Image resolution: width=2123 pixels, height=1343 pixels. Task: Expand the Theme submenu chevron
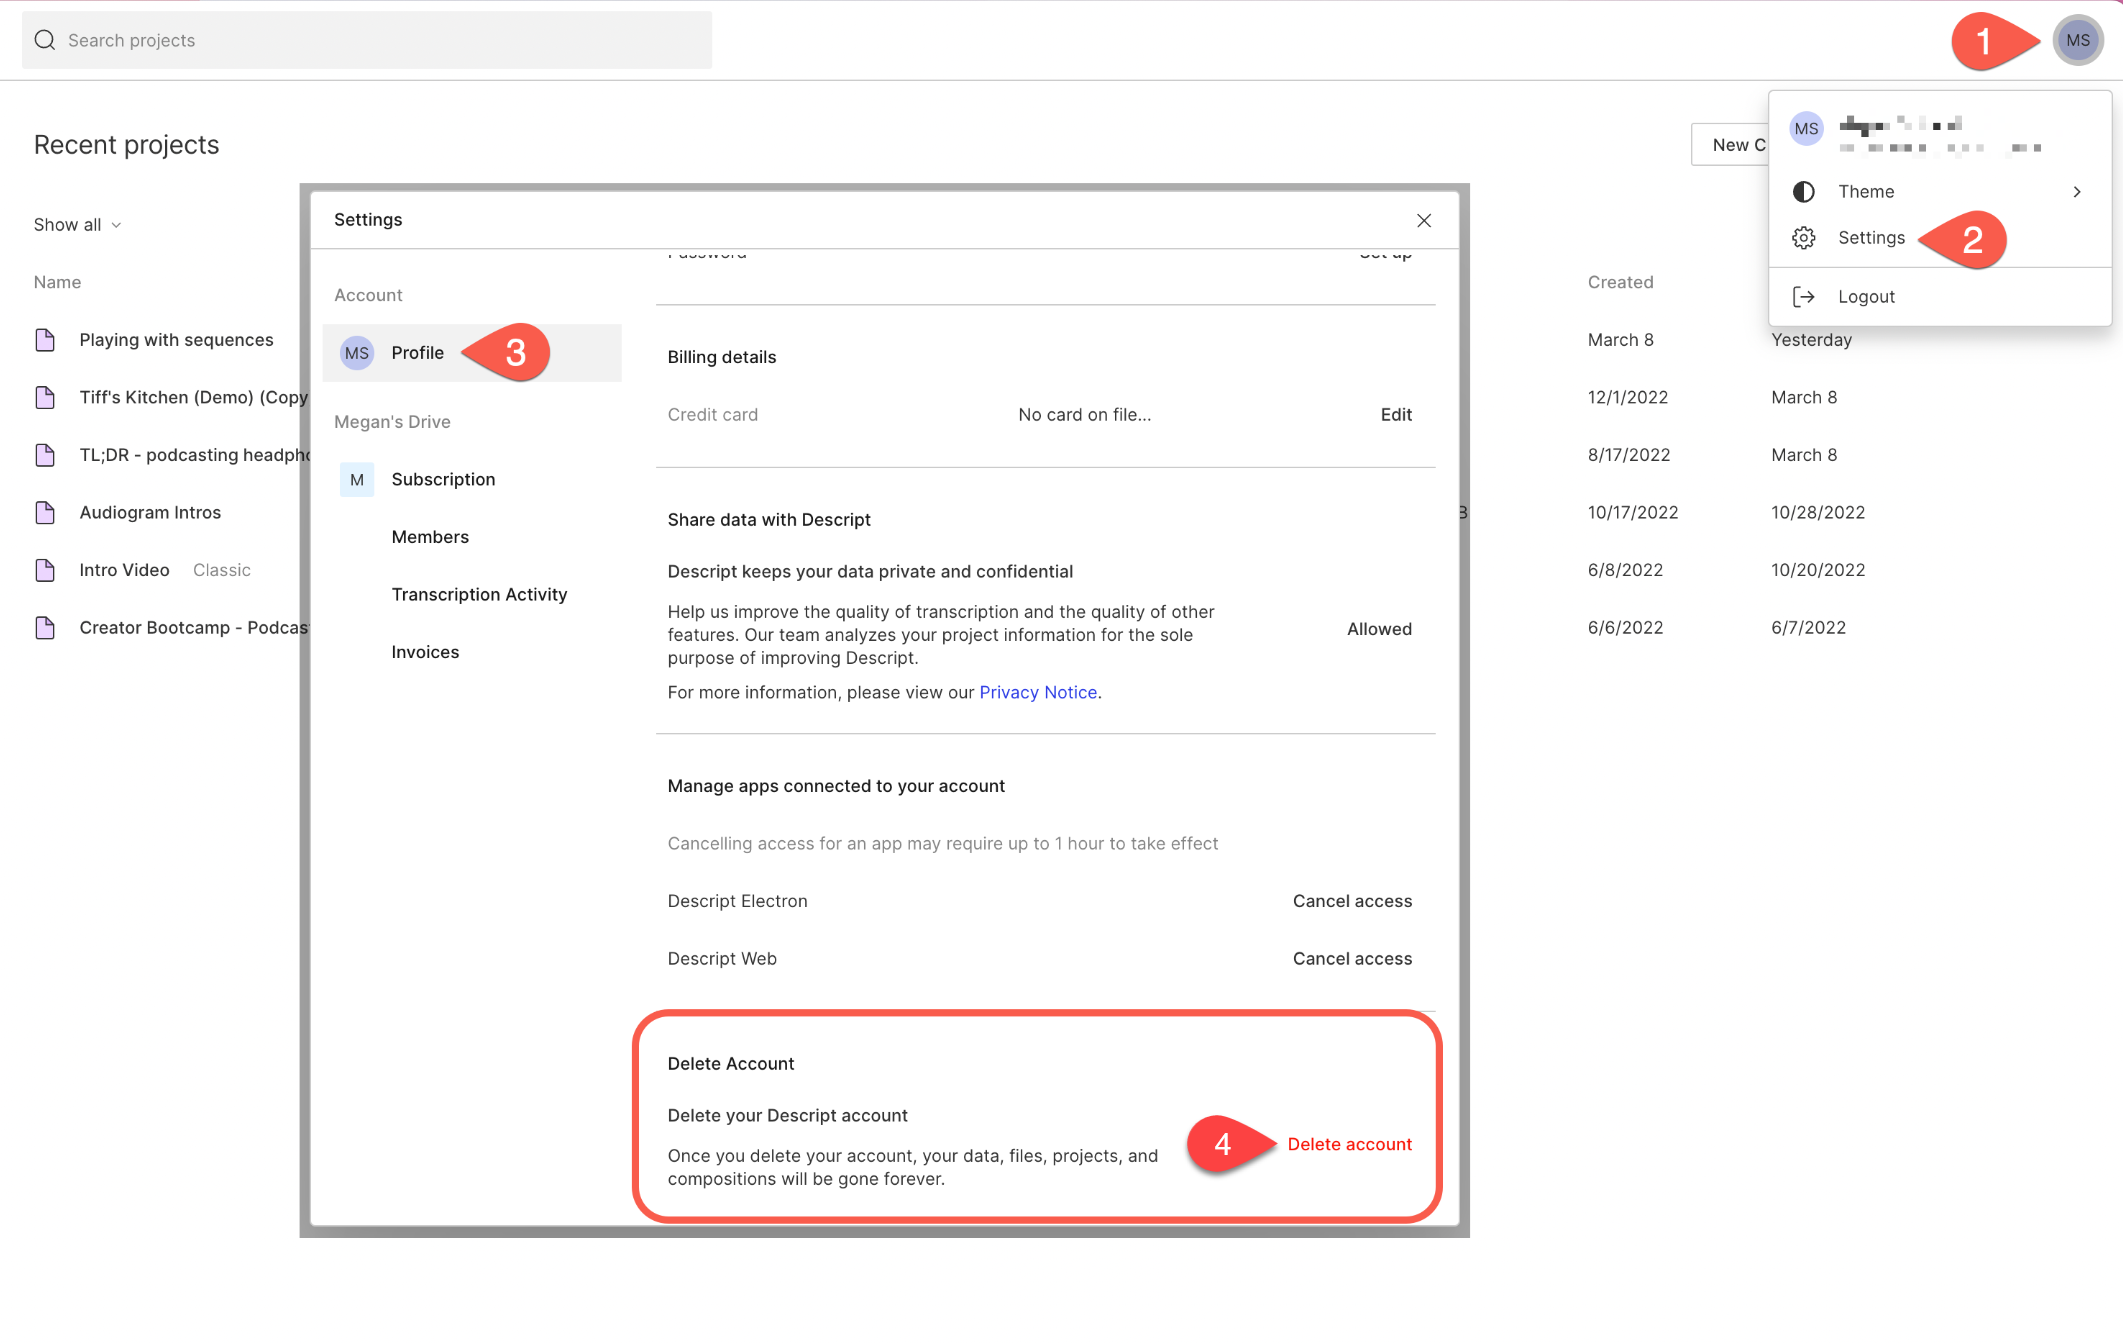[2077, 191]
